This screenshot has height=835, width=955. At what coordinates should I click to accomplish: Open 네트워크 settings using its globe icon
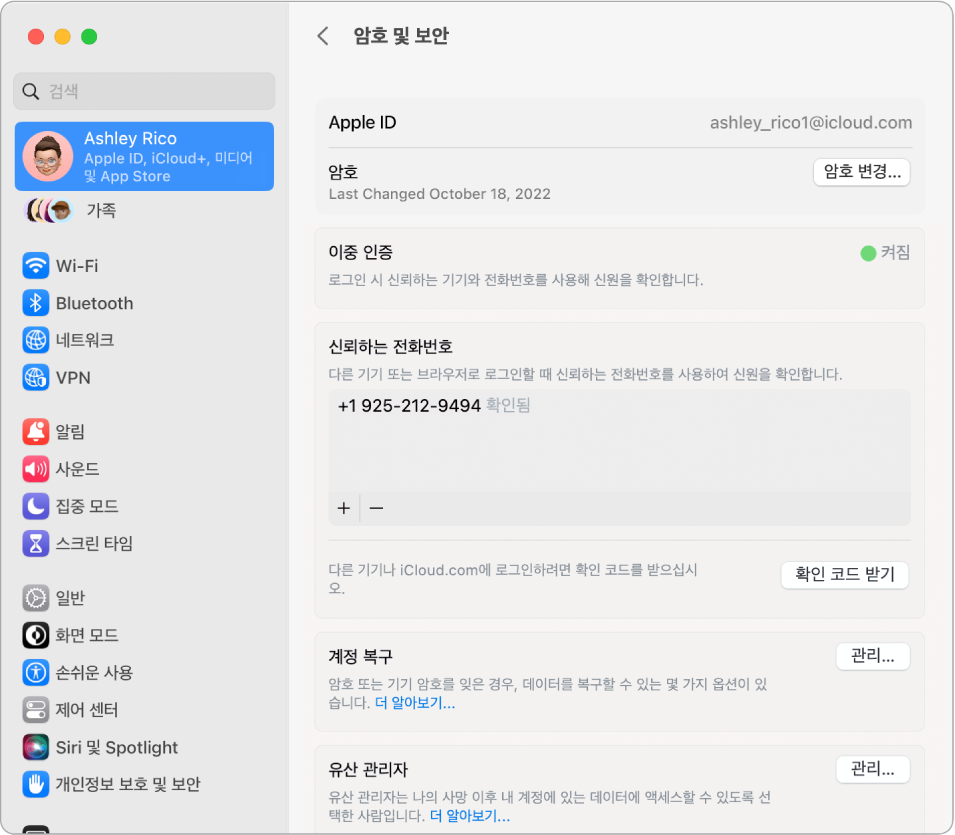pos(36,340)
